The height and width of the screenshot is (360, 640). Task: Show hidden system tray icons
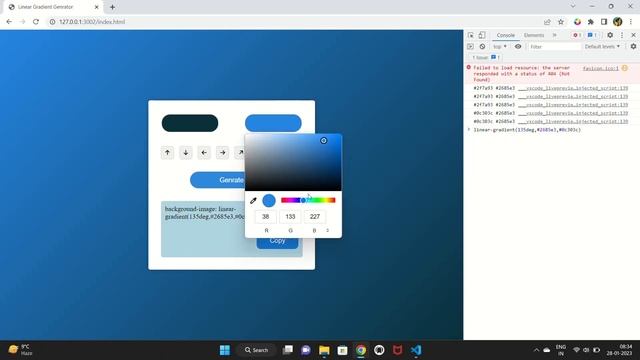pos(536,350)
